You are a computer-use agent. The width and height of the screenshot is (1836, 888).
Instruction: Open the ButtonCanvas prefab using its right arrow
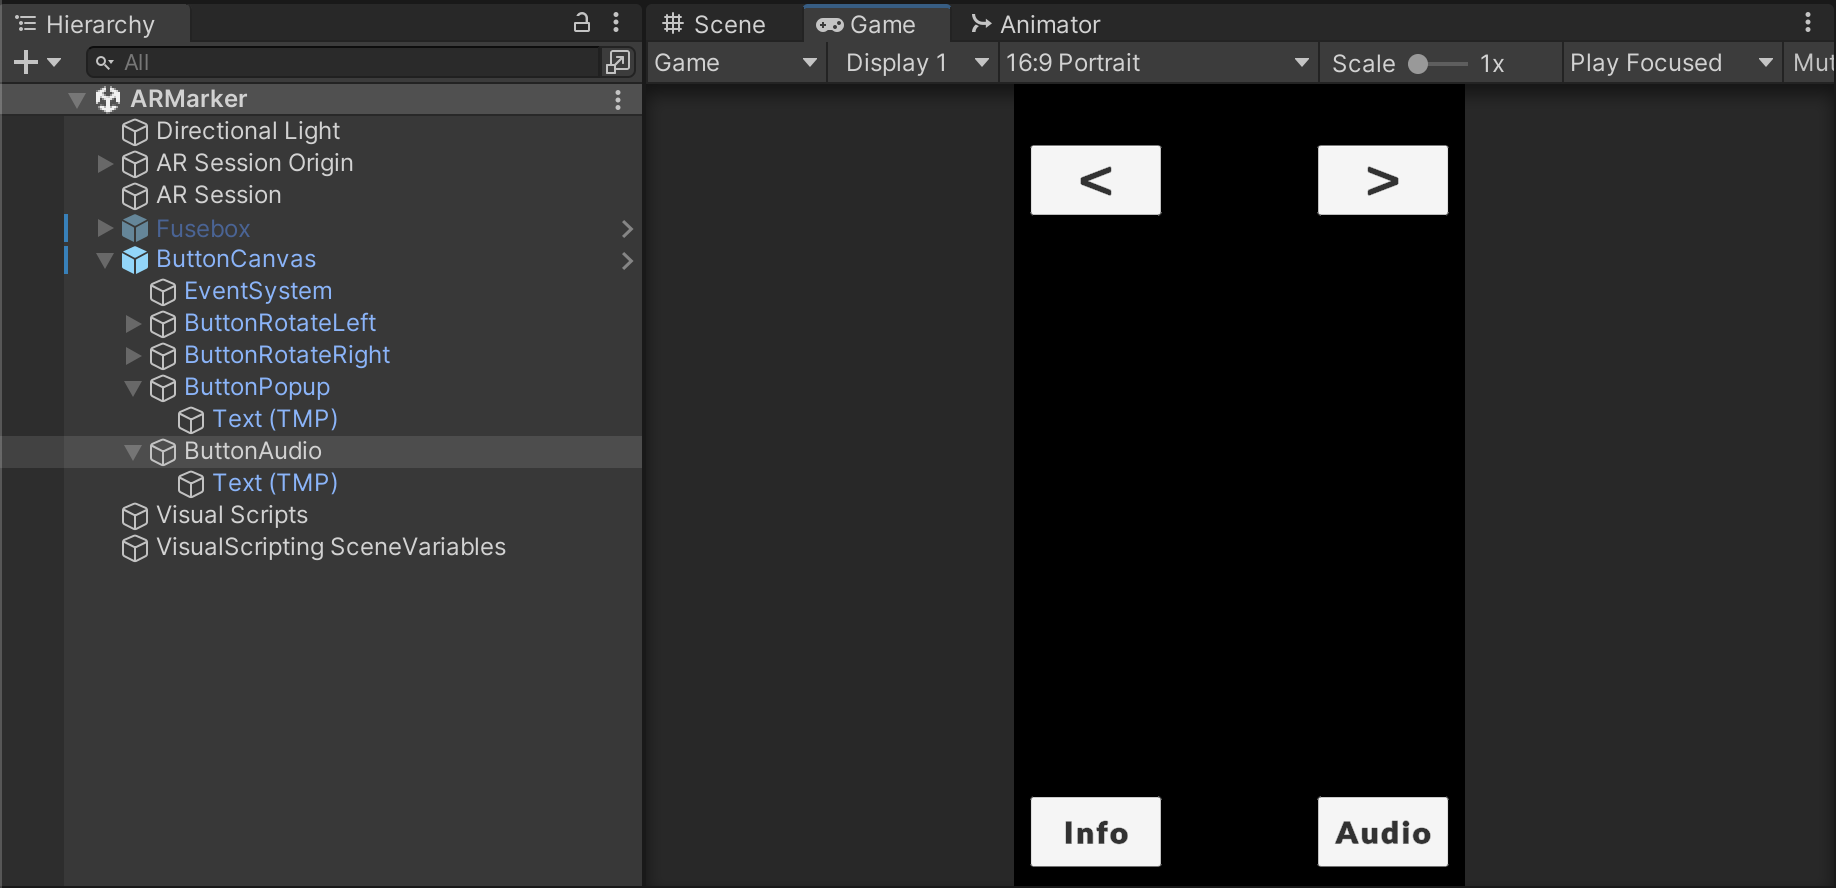click(x=627, y=260)
